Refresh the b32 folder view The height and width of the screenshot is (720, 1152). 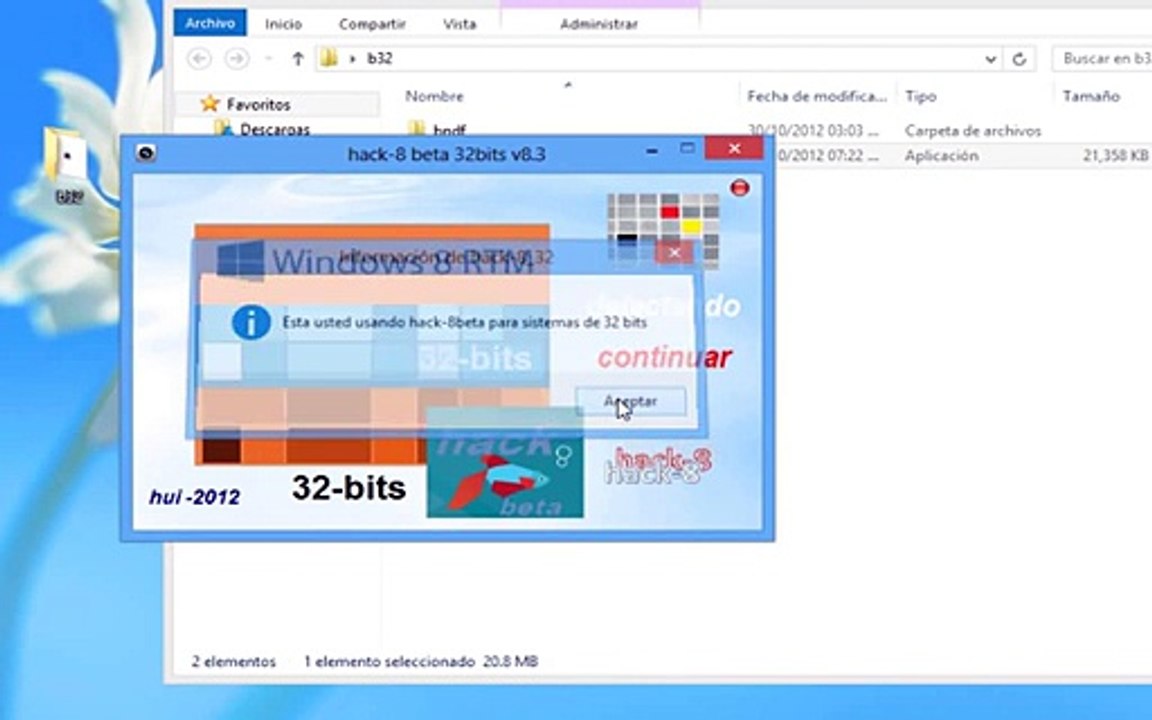click(1019, 60)
